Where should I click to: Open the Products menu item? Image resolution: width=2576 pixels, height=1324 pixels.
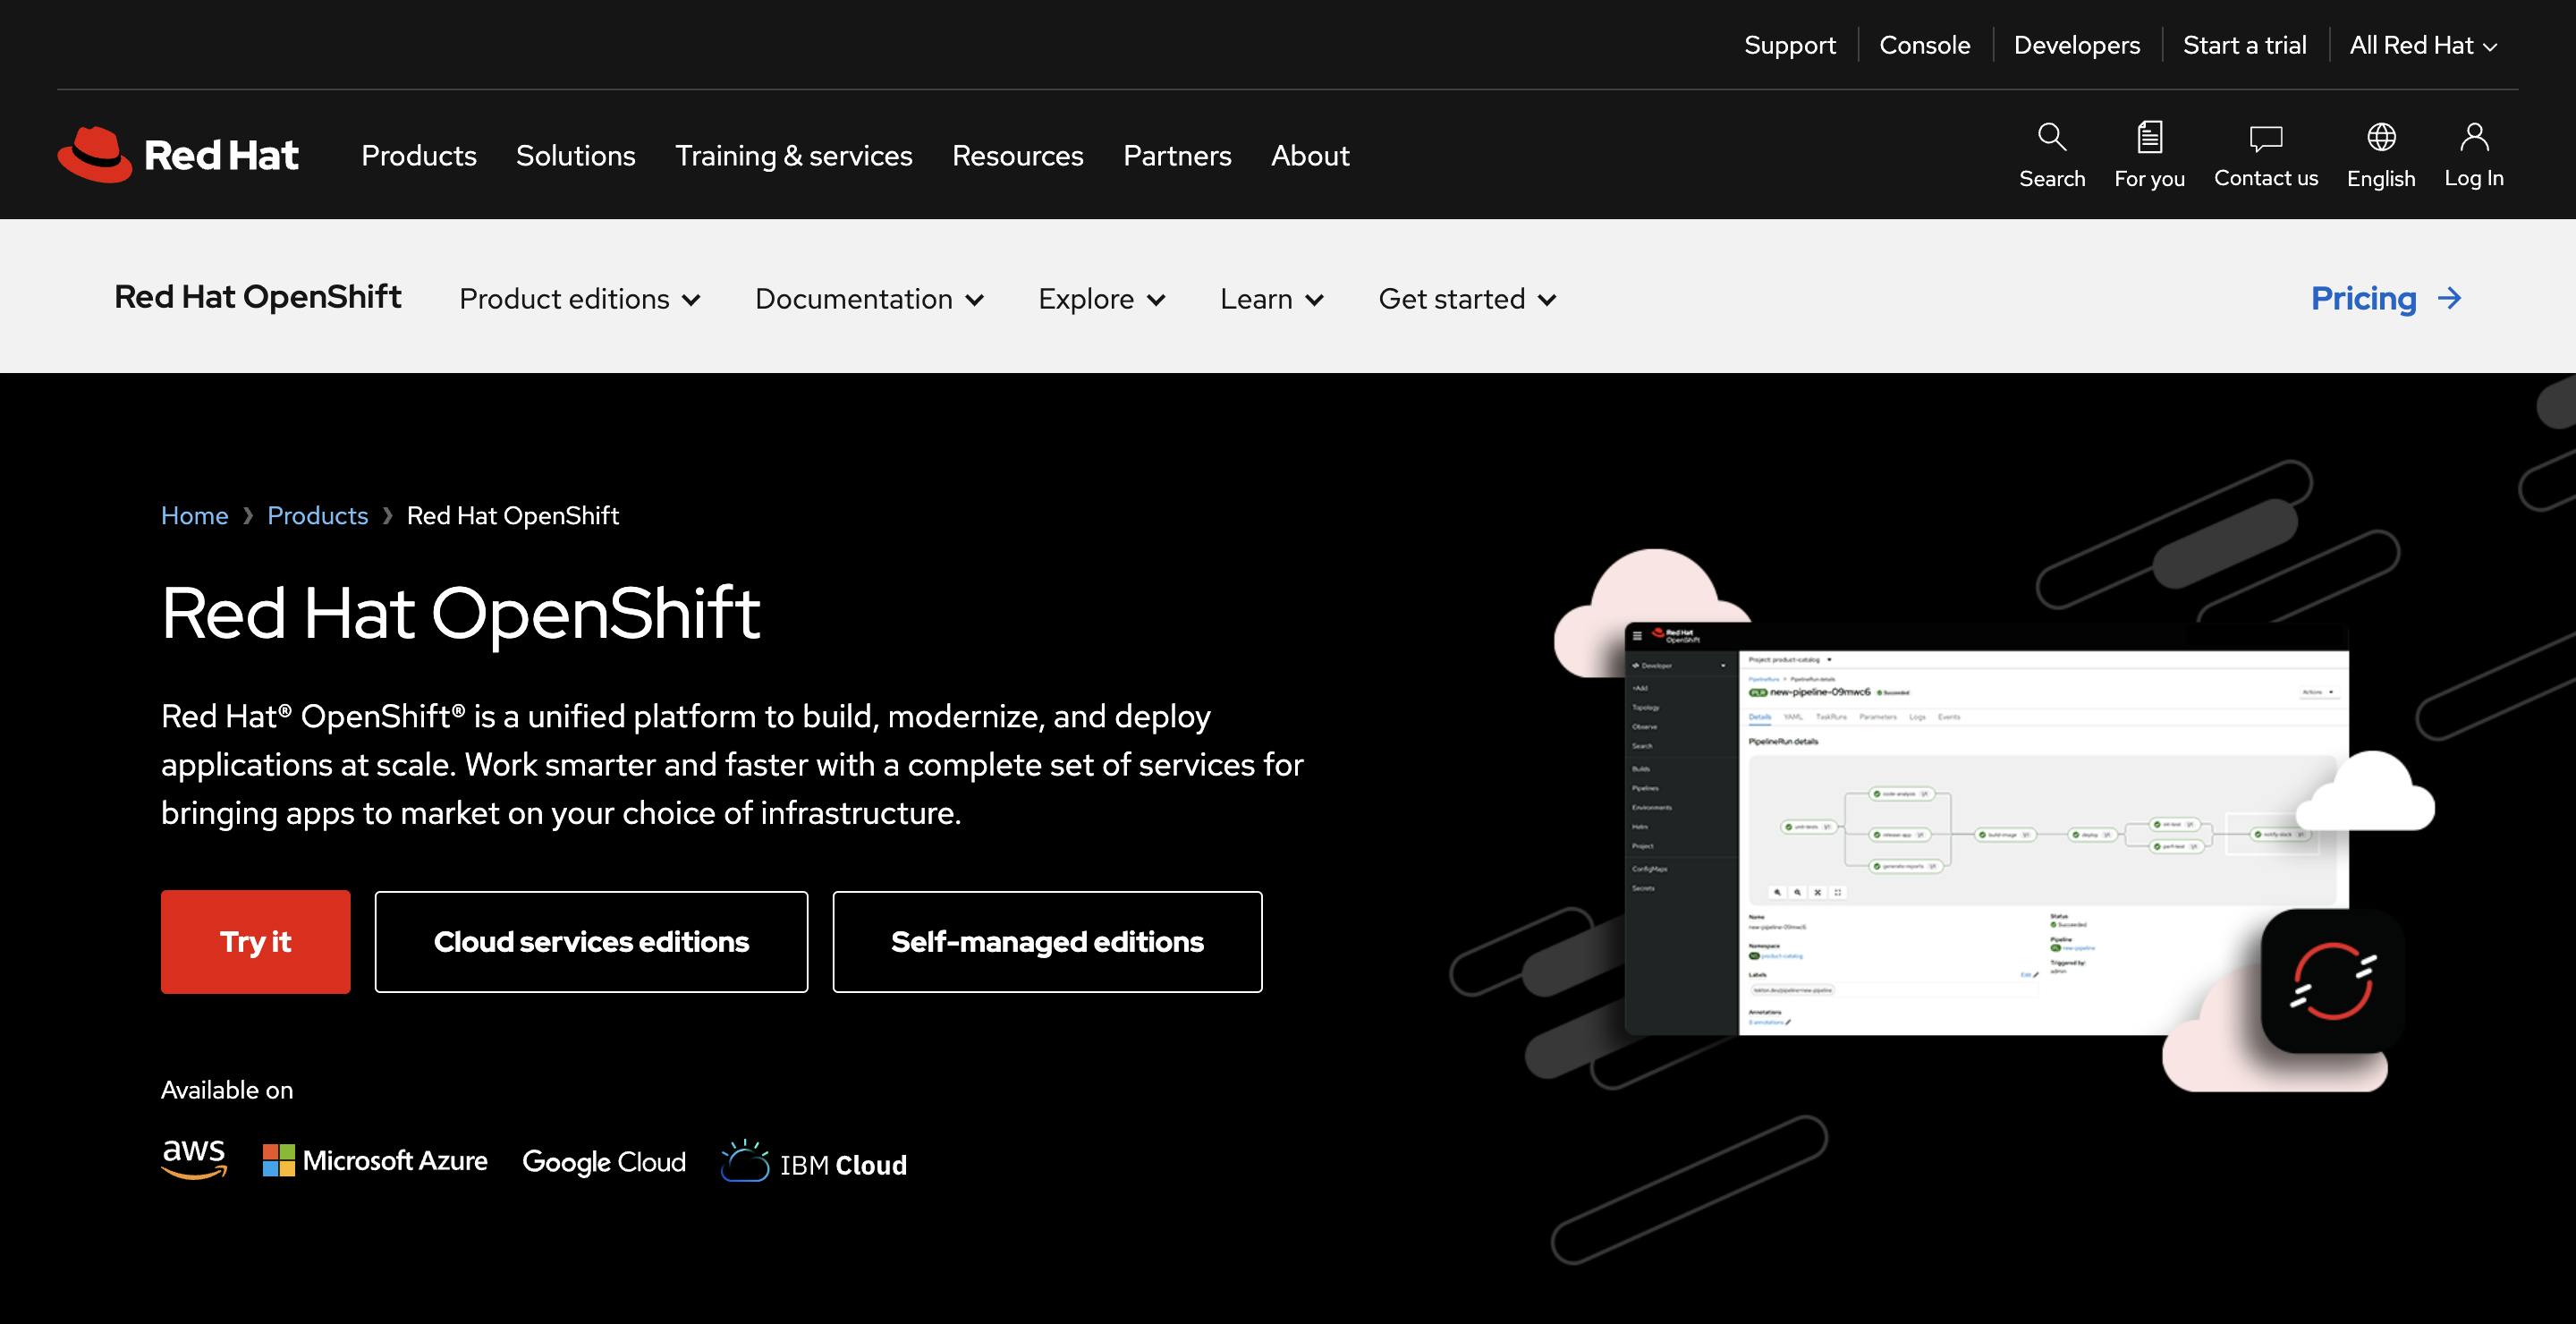point(419,154)
